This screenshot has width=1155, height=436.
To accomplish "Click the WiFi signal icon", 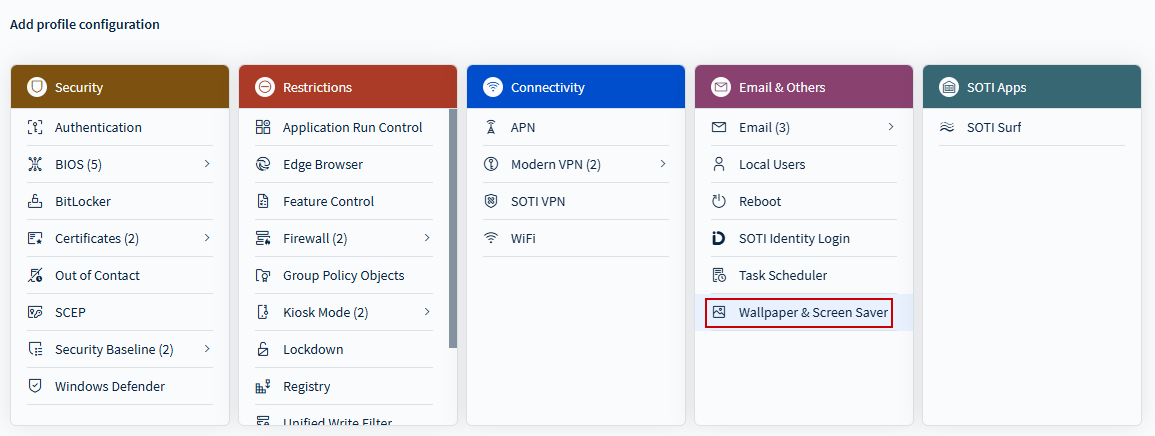I will 491,239.
